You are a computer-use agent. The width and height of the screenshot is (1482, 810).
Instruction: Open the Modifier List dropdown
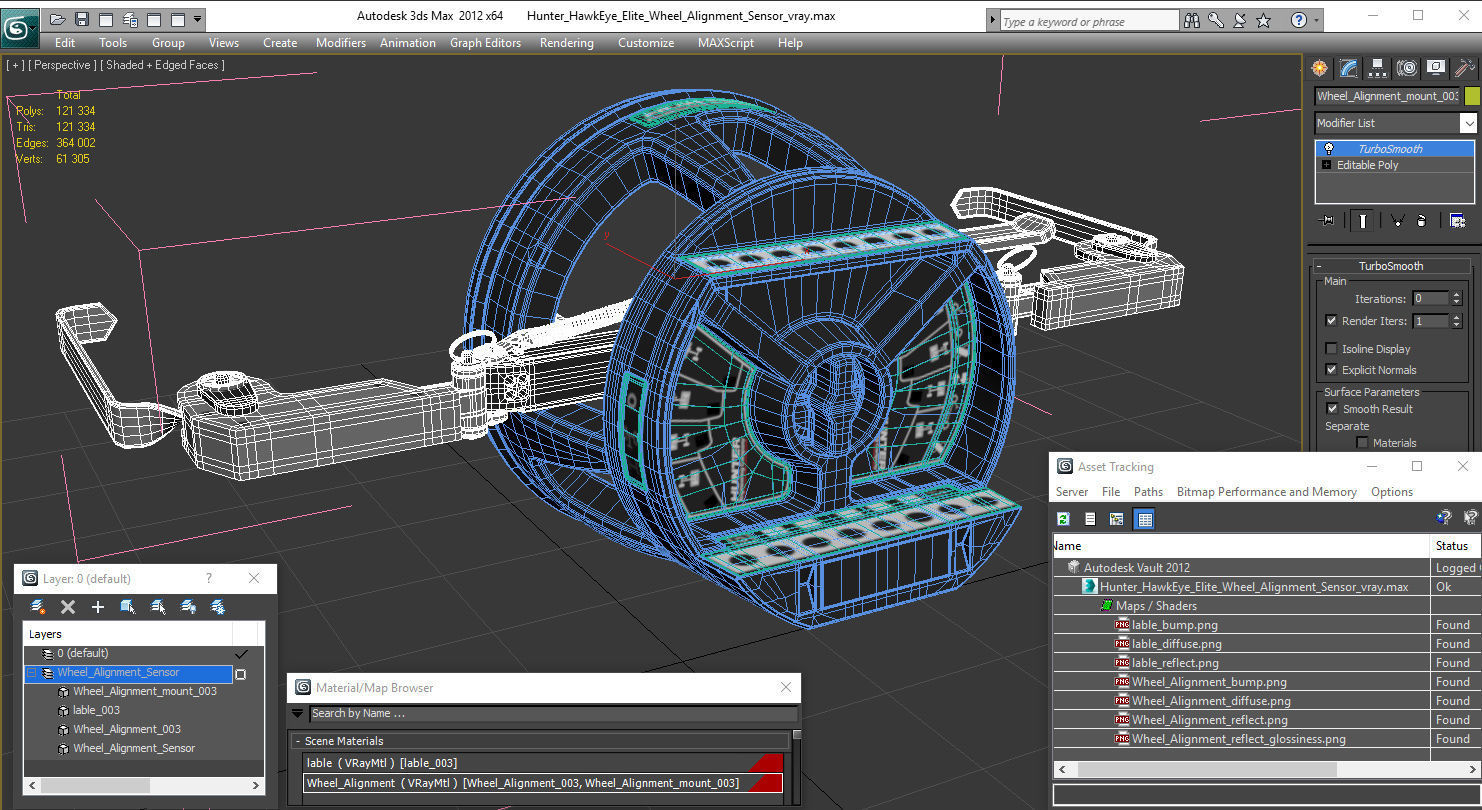point(1468,123)
